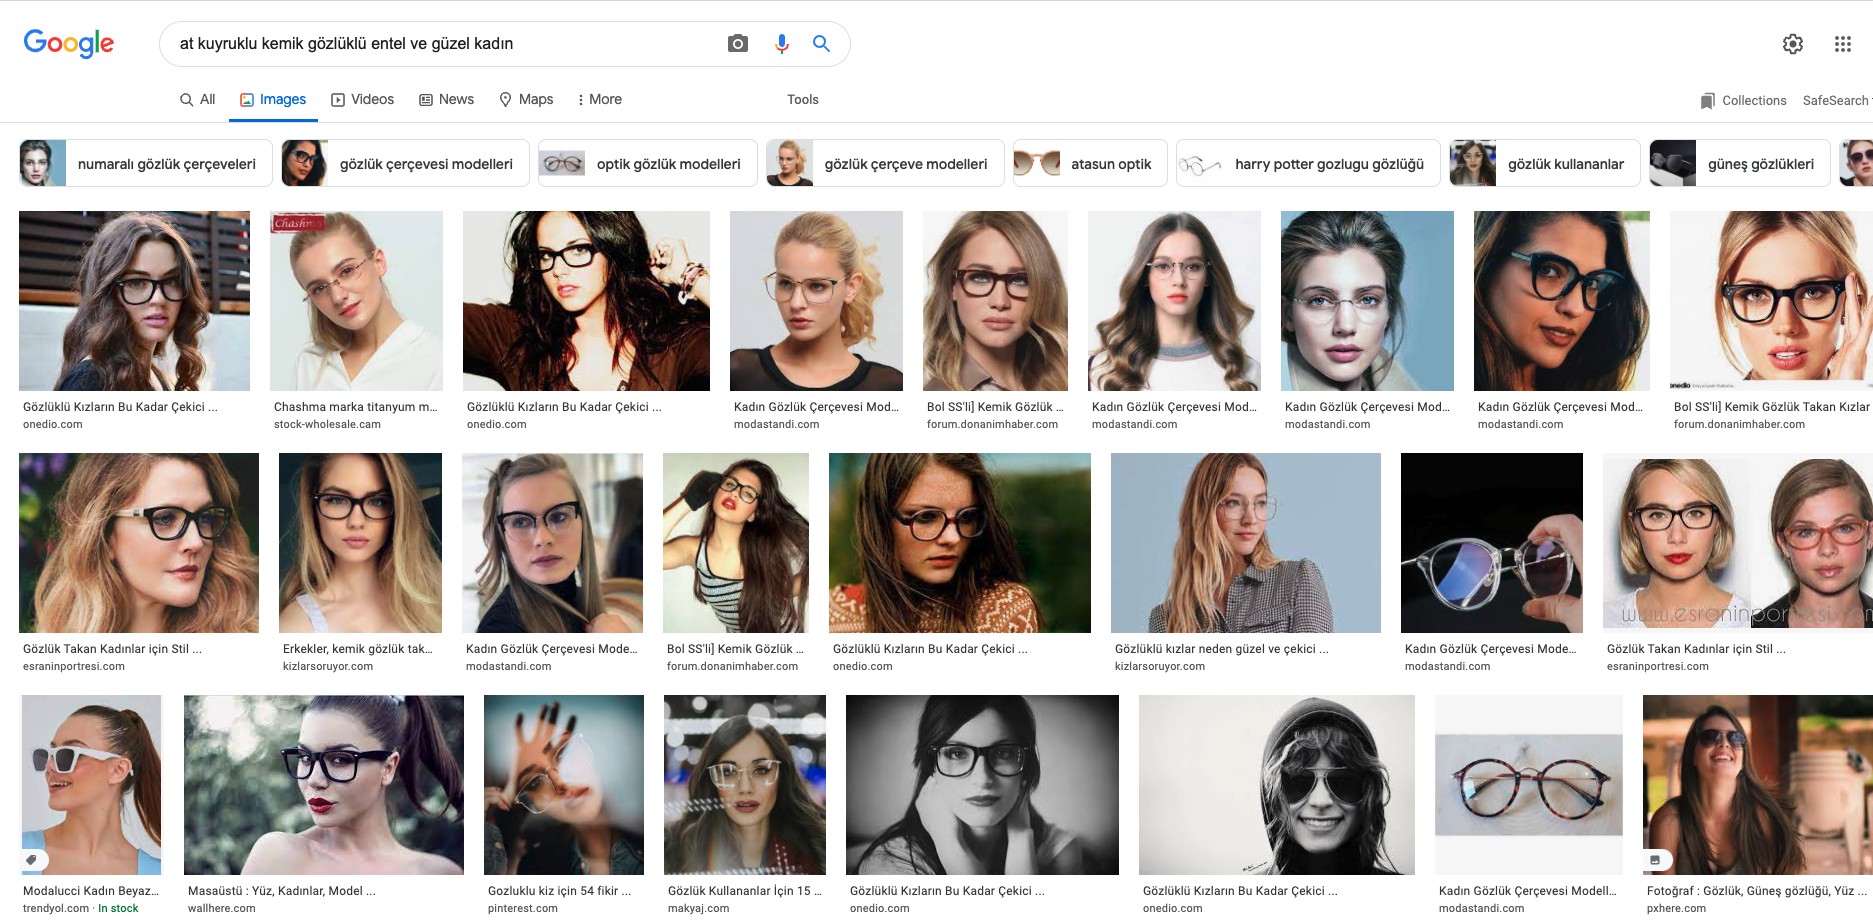Click the Collections bookmark icon

(x=1708, y=101)
